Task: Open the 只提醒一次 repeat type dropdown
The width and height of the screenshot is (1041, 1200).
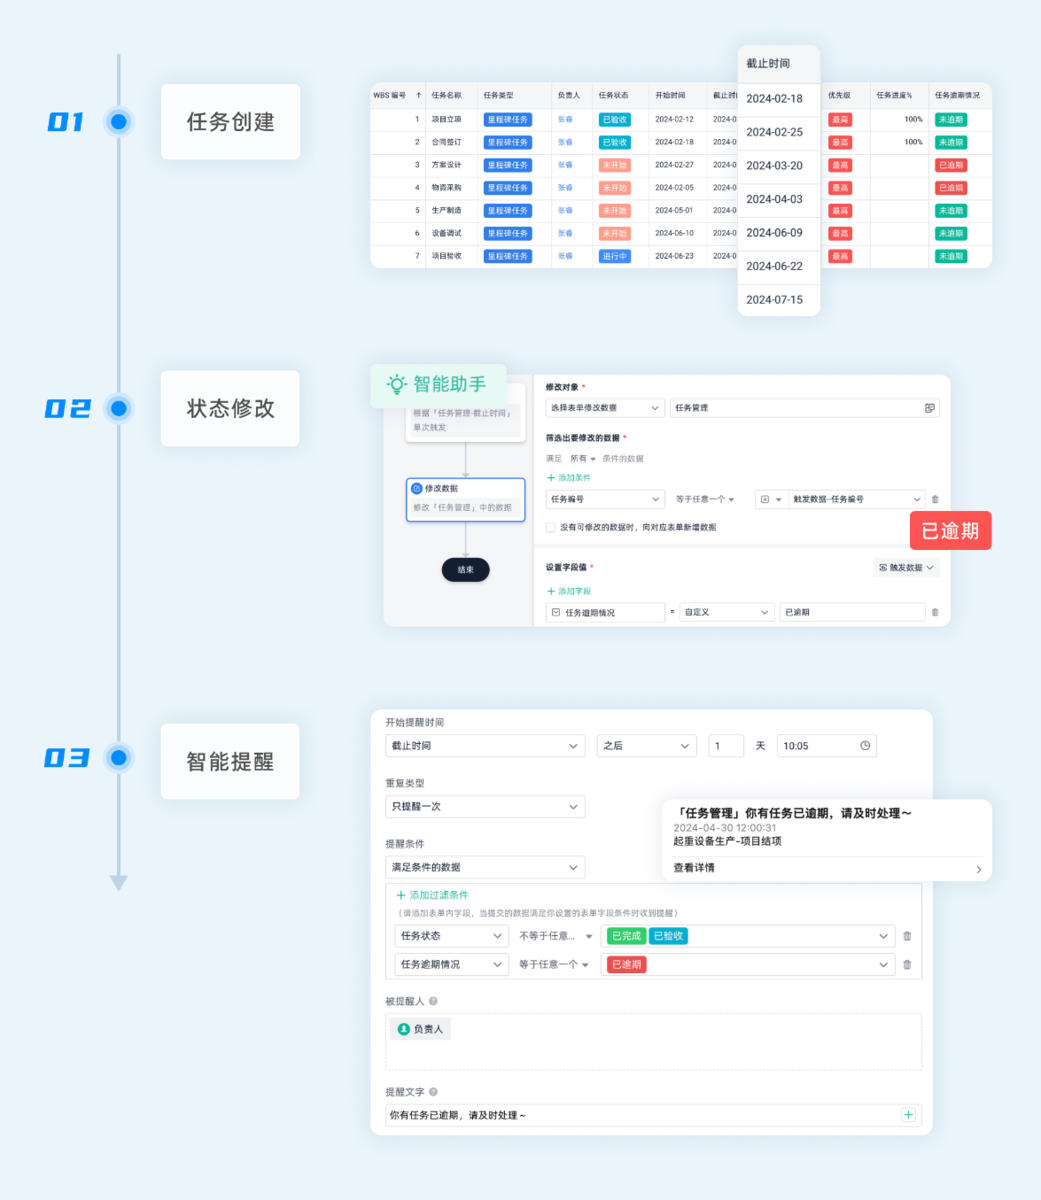Action: (484, 806)
